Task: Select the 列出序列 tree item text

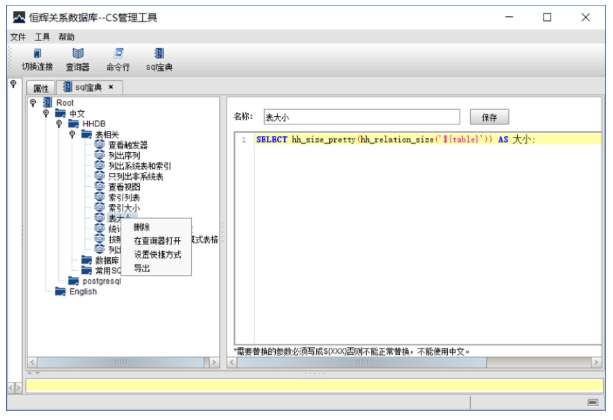Action: (x=124, y=156)
